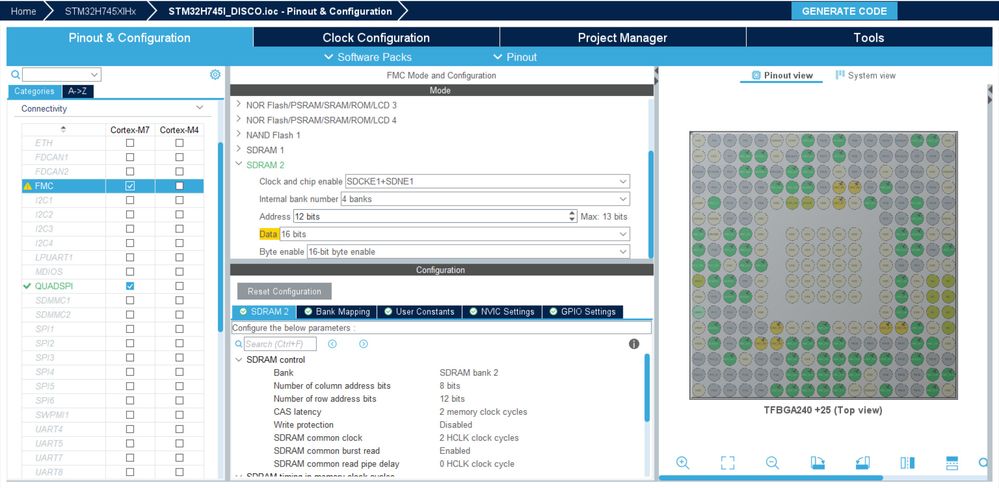Expand SDRAM 1 section
The width and height of the screenshot is (999, 488).
click(x=239, y=150)
